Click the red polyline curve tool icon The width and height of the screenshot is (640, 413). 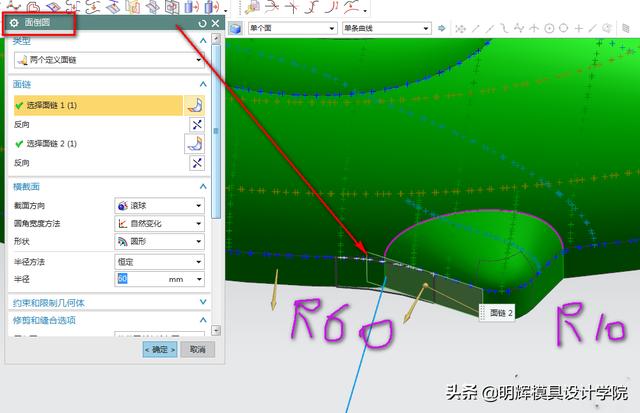13,6
